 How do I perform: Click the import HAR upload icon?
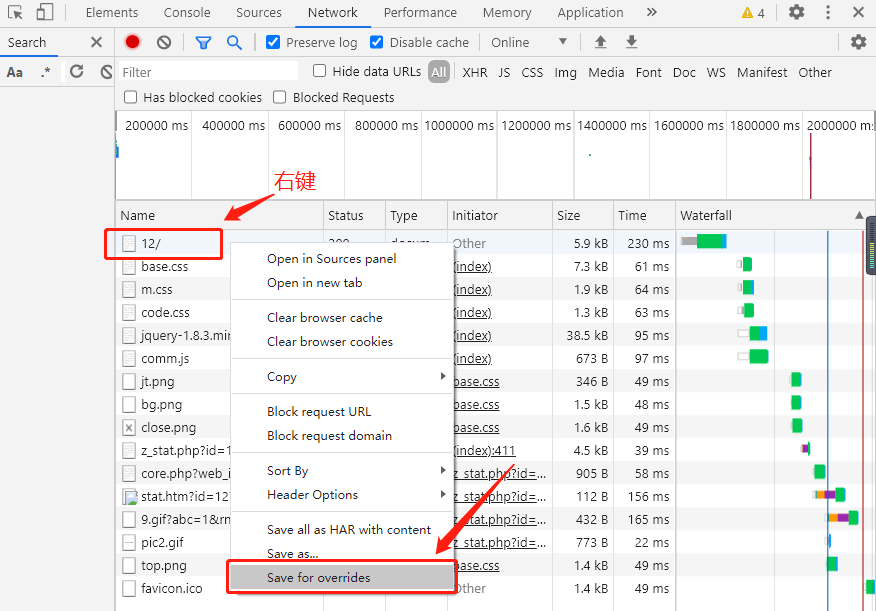(x=600, y=42)
